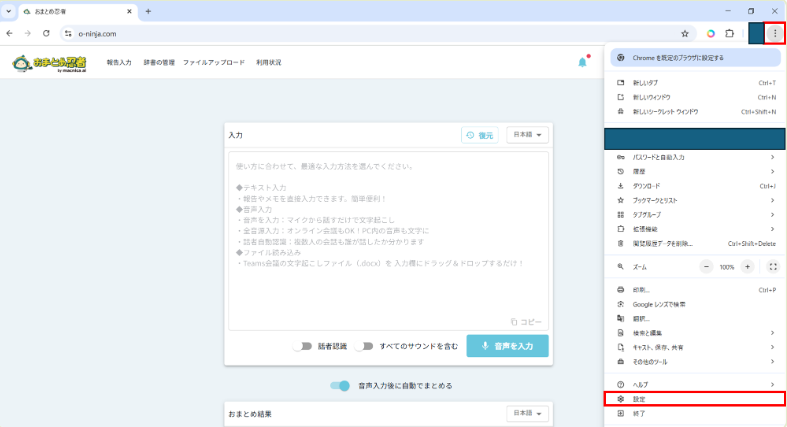787x427 pixels.
Task: Decrease zoom with the minus button
Action: coord(706,267)
